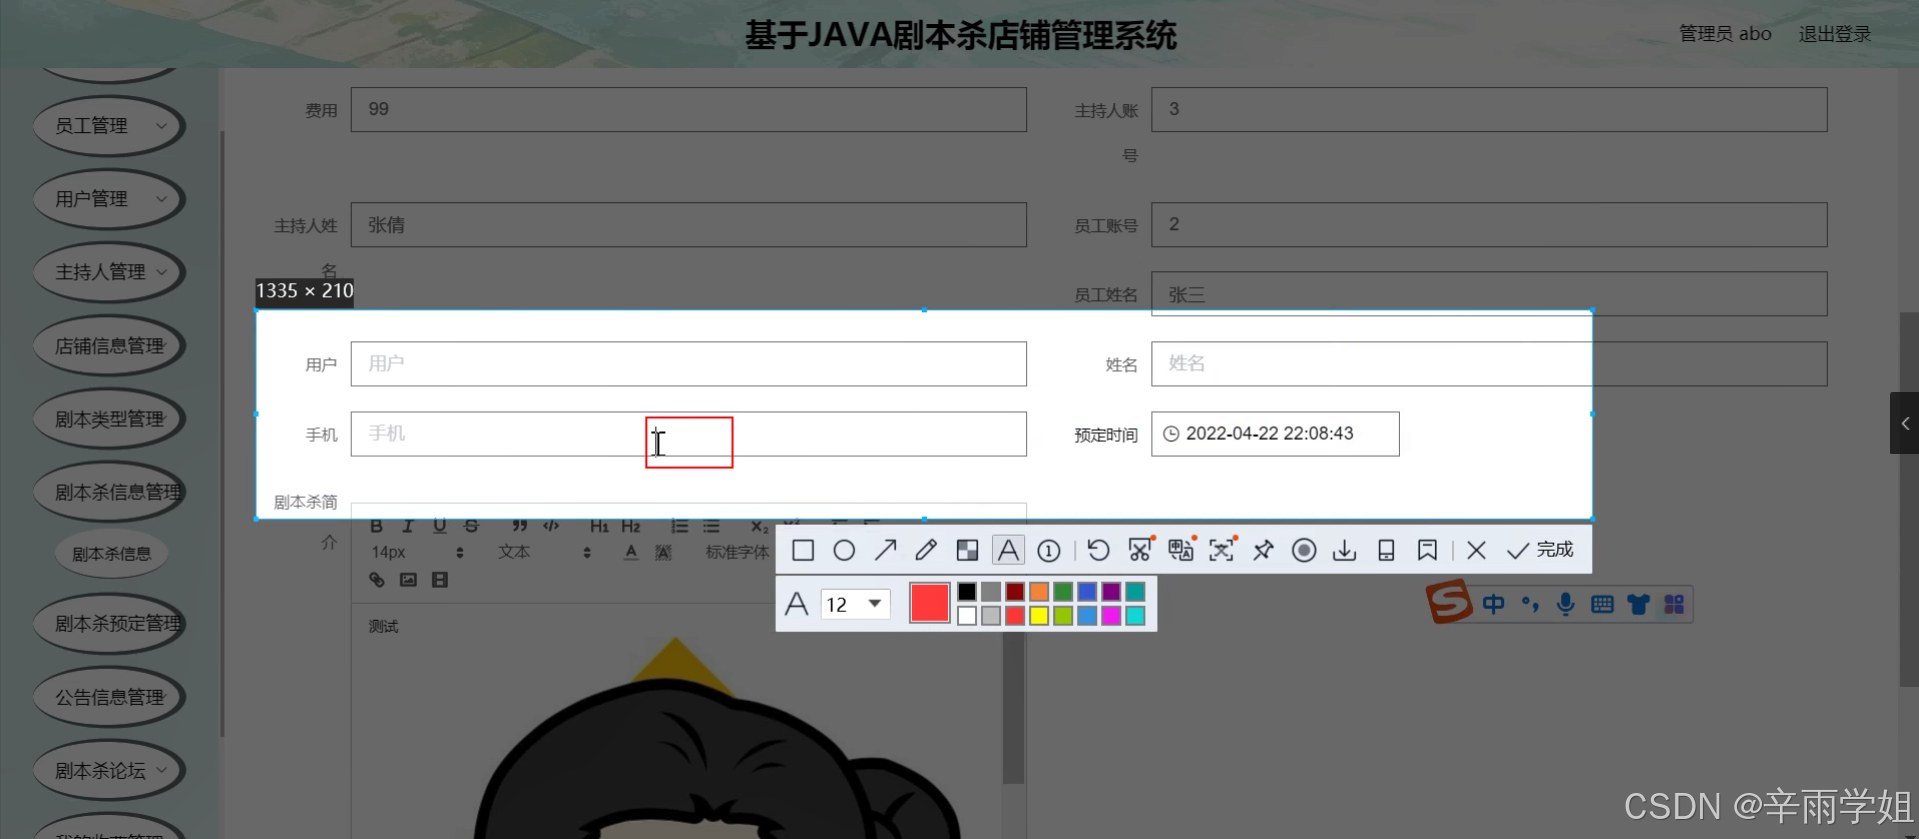Expand the 用户管理 sidebar menu

tap(109, 199)
